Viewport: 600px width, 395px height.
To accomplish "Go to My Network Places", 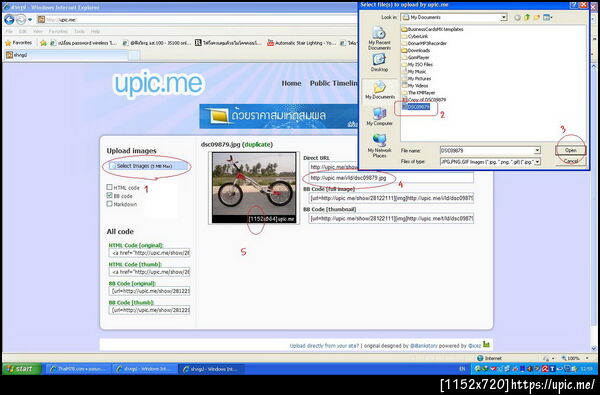I will tap(379, 146).
